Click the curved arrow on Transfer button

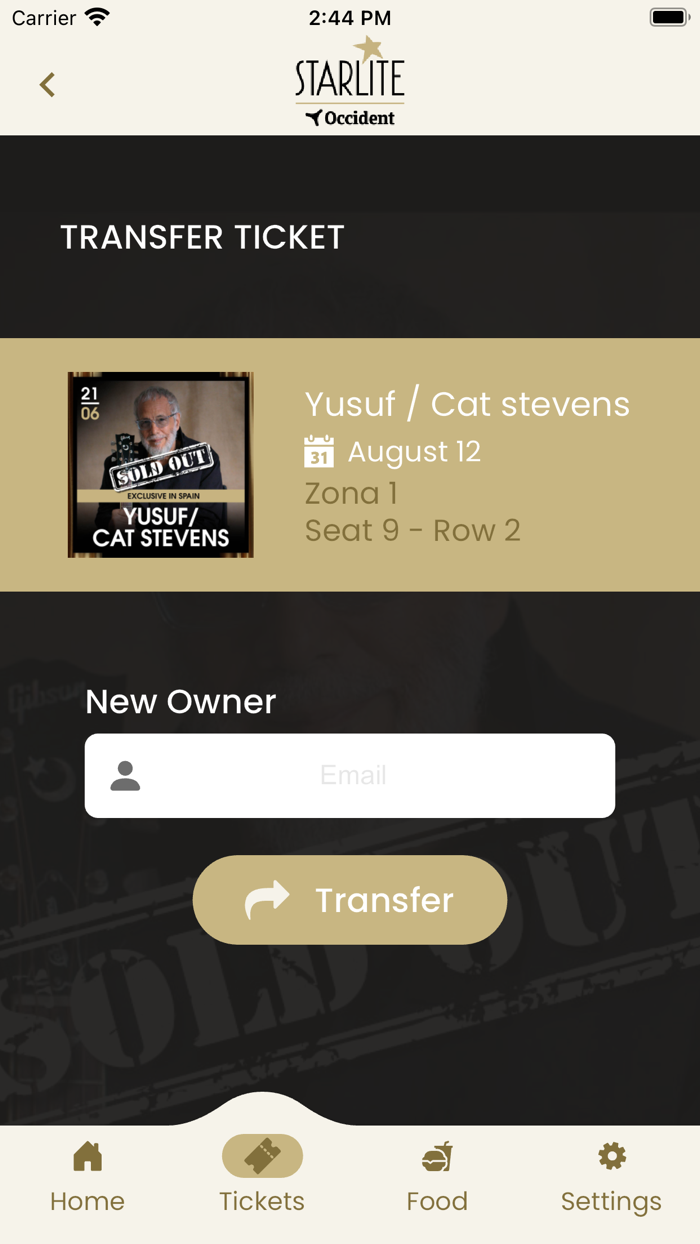point(267,900)
